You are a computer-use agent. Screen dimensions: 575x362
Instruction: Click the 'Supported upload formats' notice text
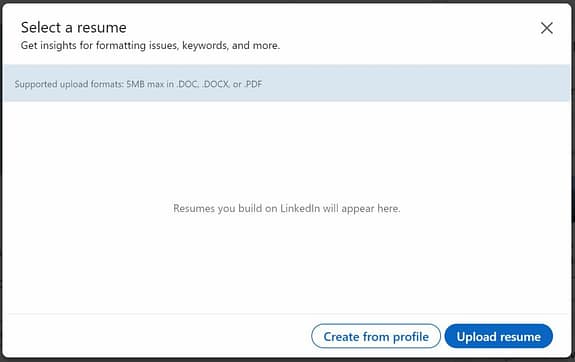(138, 84)
